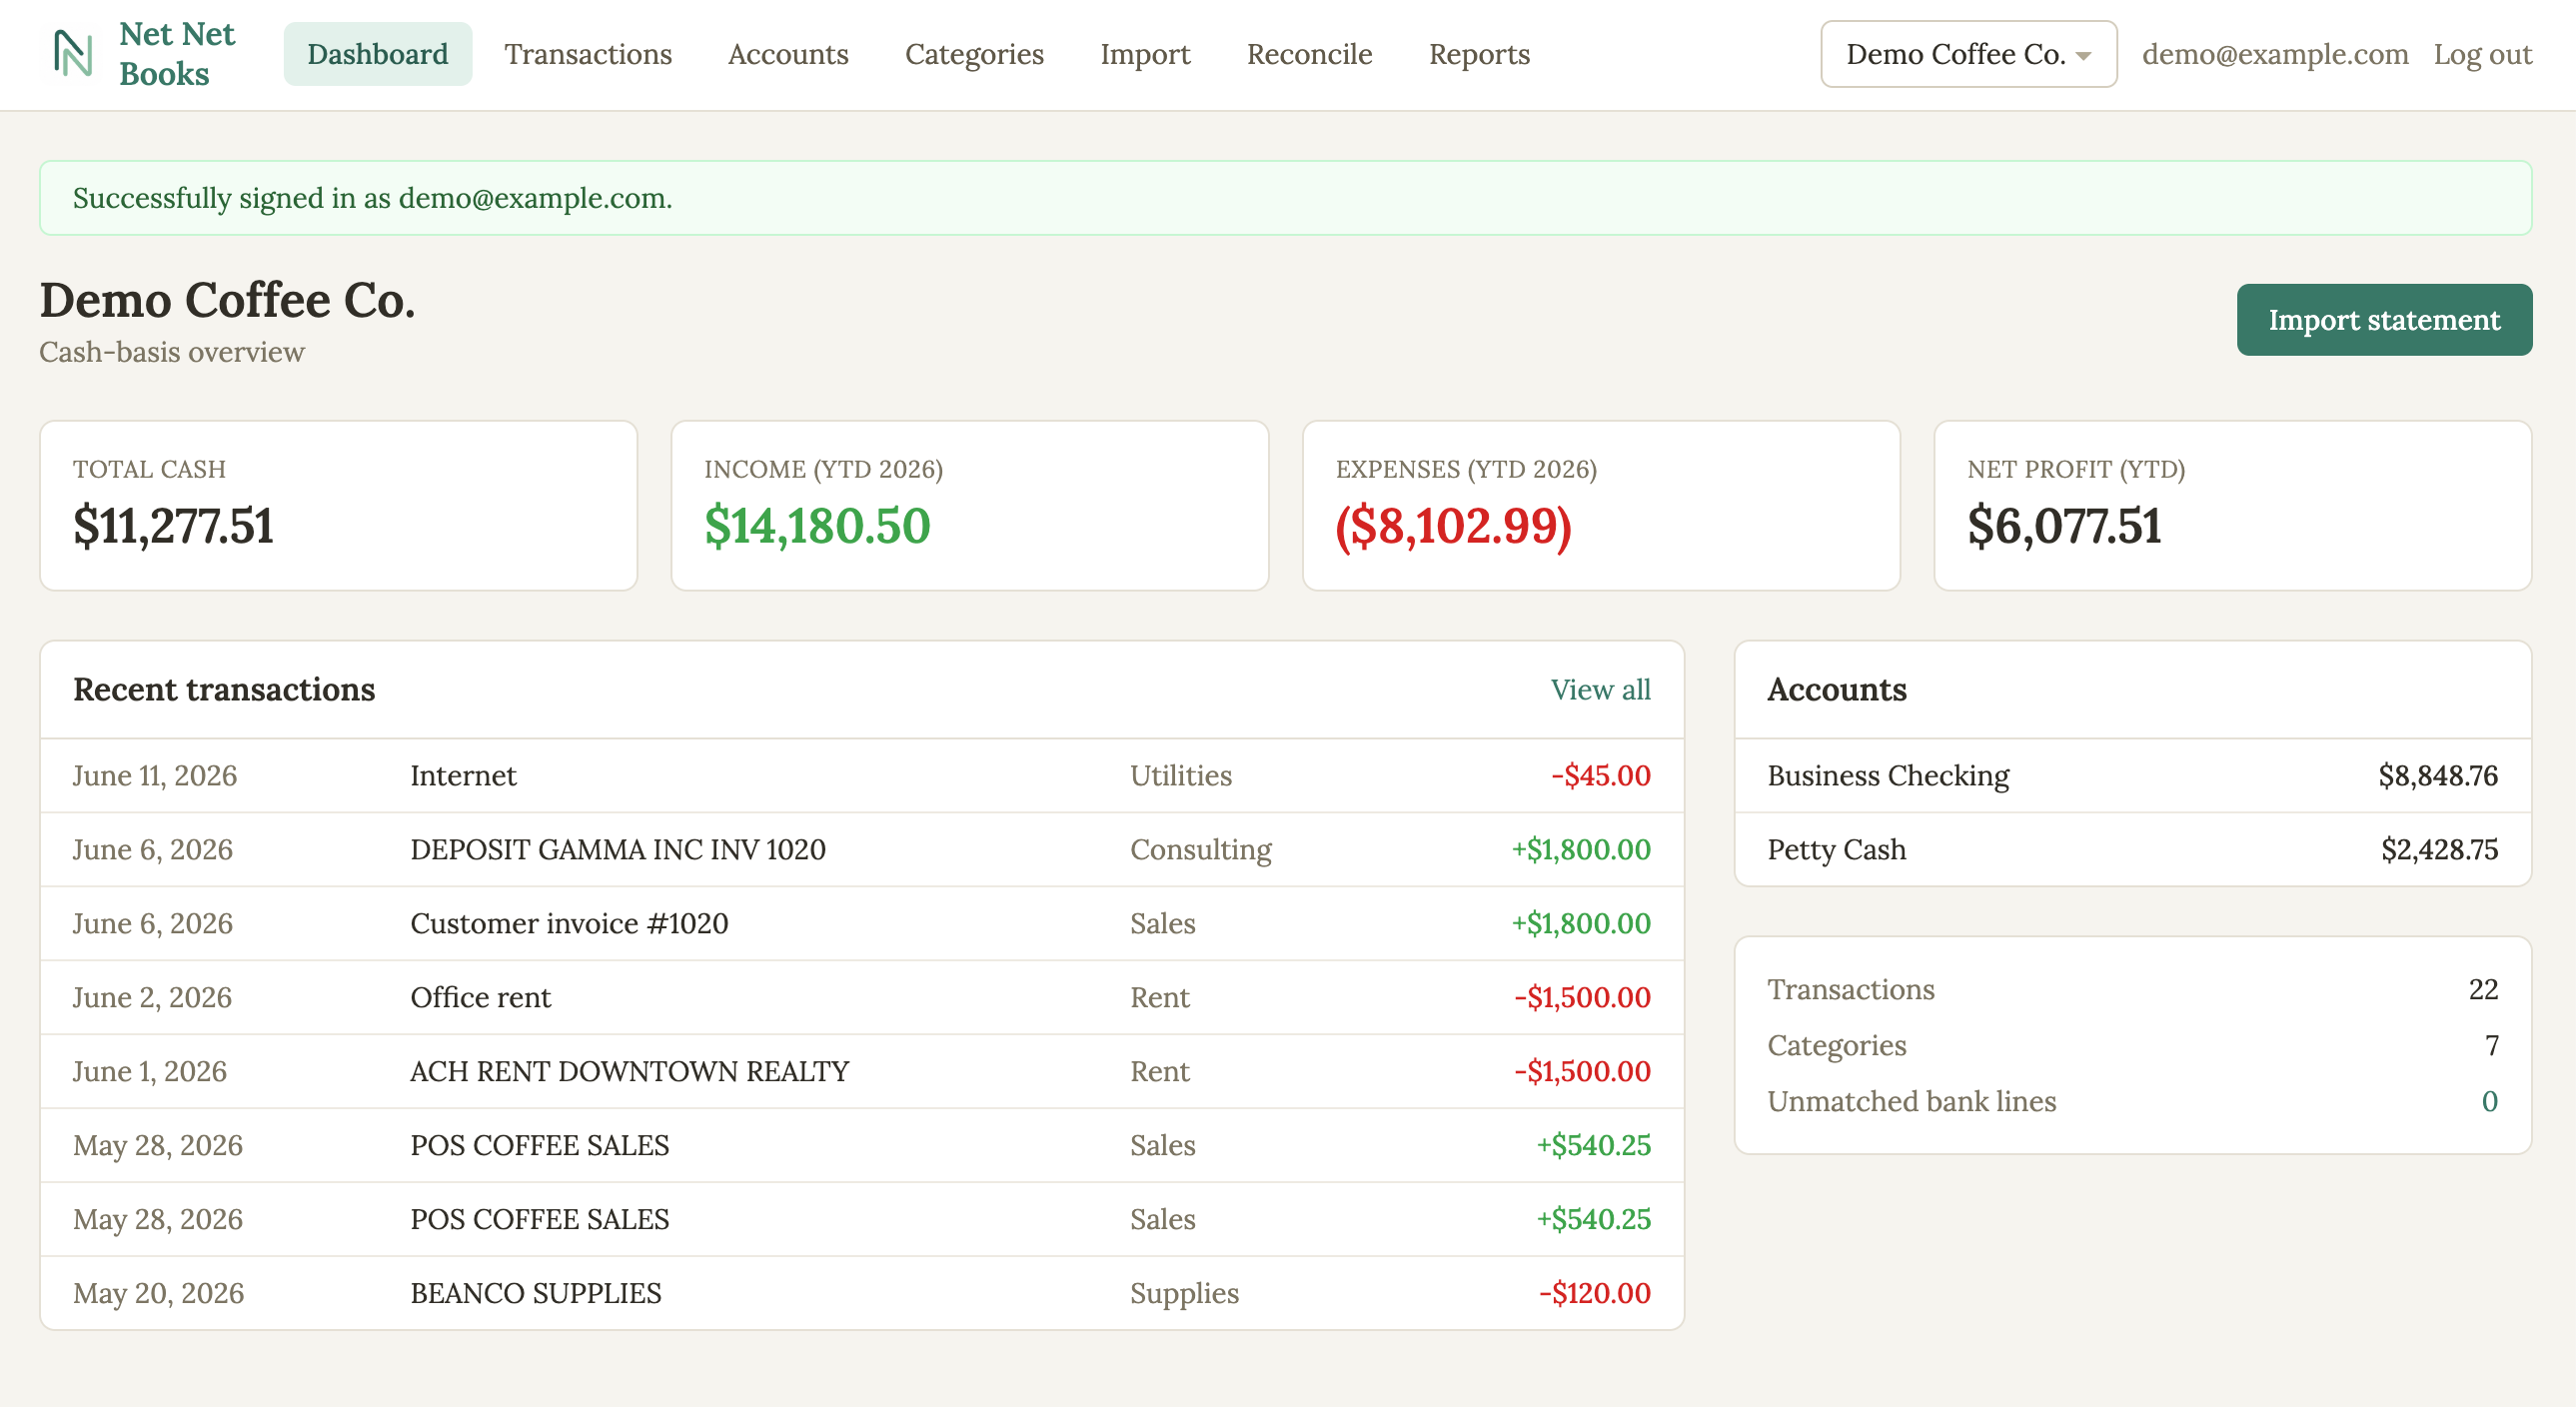2576x1407 pixels.
Task: Click the May 20, 2026 date
Action: [x=158, y=1294]
